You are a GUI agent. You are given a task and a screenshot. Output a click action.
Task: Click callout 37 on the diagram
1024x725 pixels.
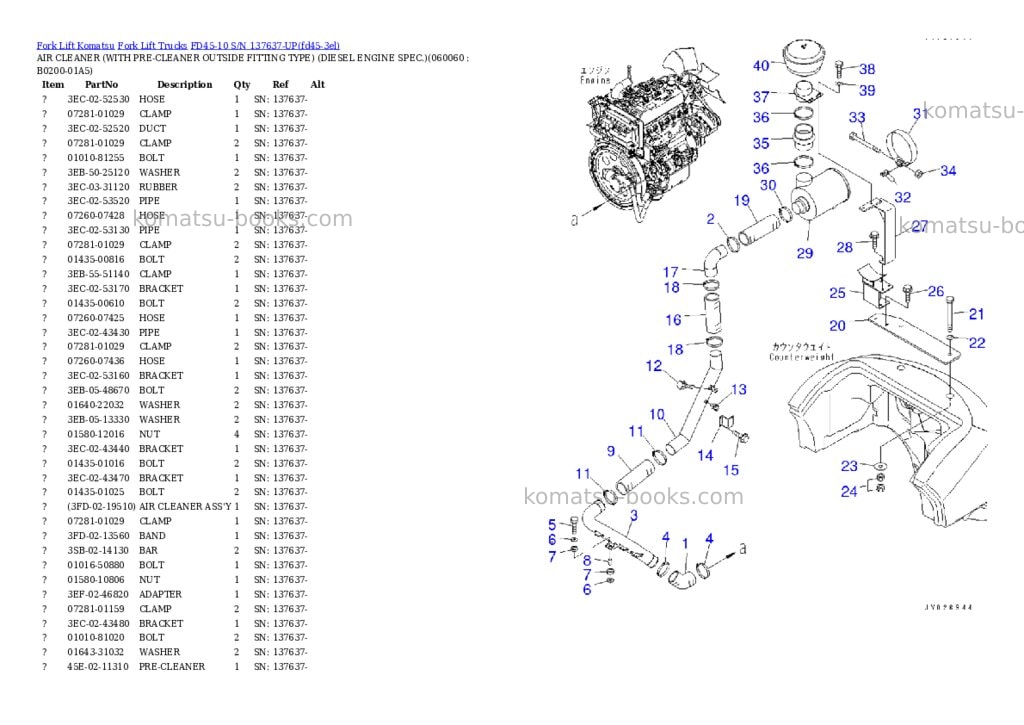tap(761, 97)
